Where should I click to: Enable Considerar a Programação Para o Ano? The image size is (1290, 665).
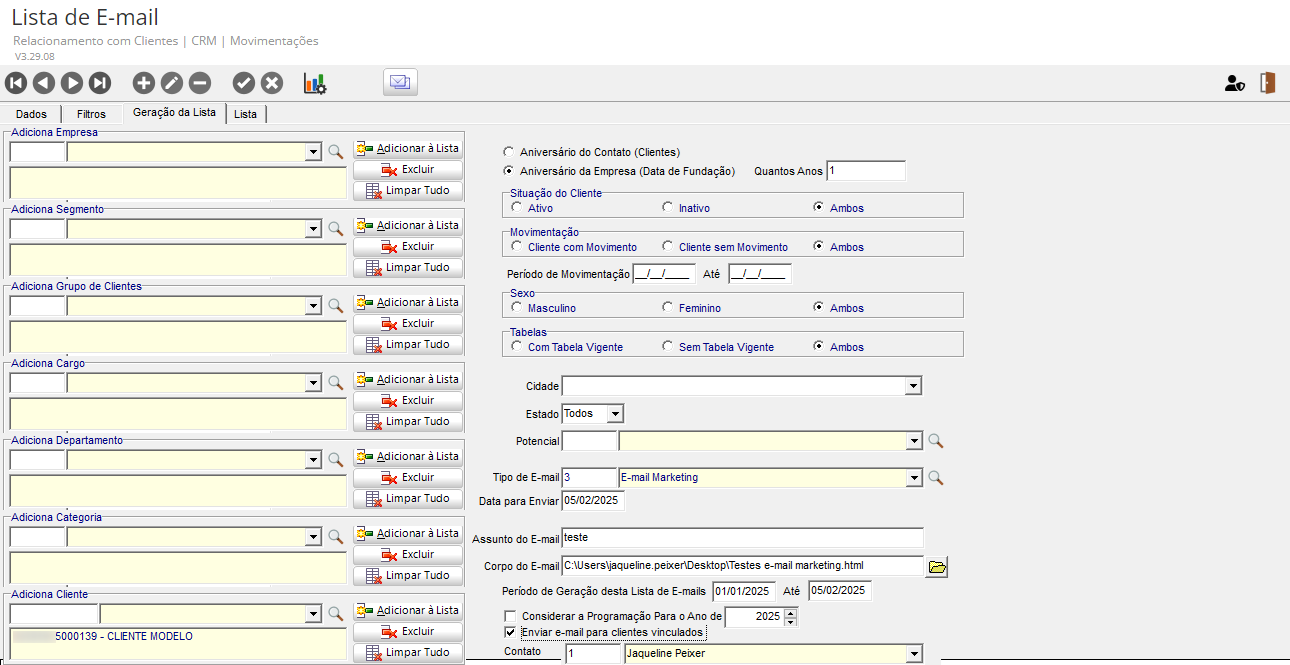point(511,617)
